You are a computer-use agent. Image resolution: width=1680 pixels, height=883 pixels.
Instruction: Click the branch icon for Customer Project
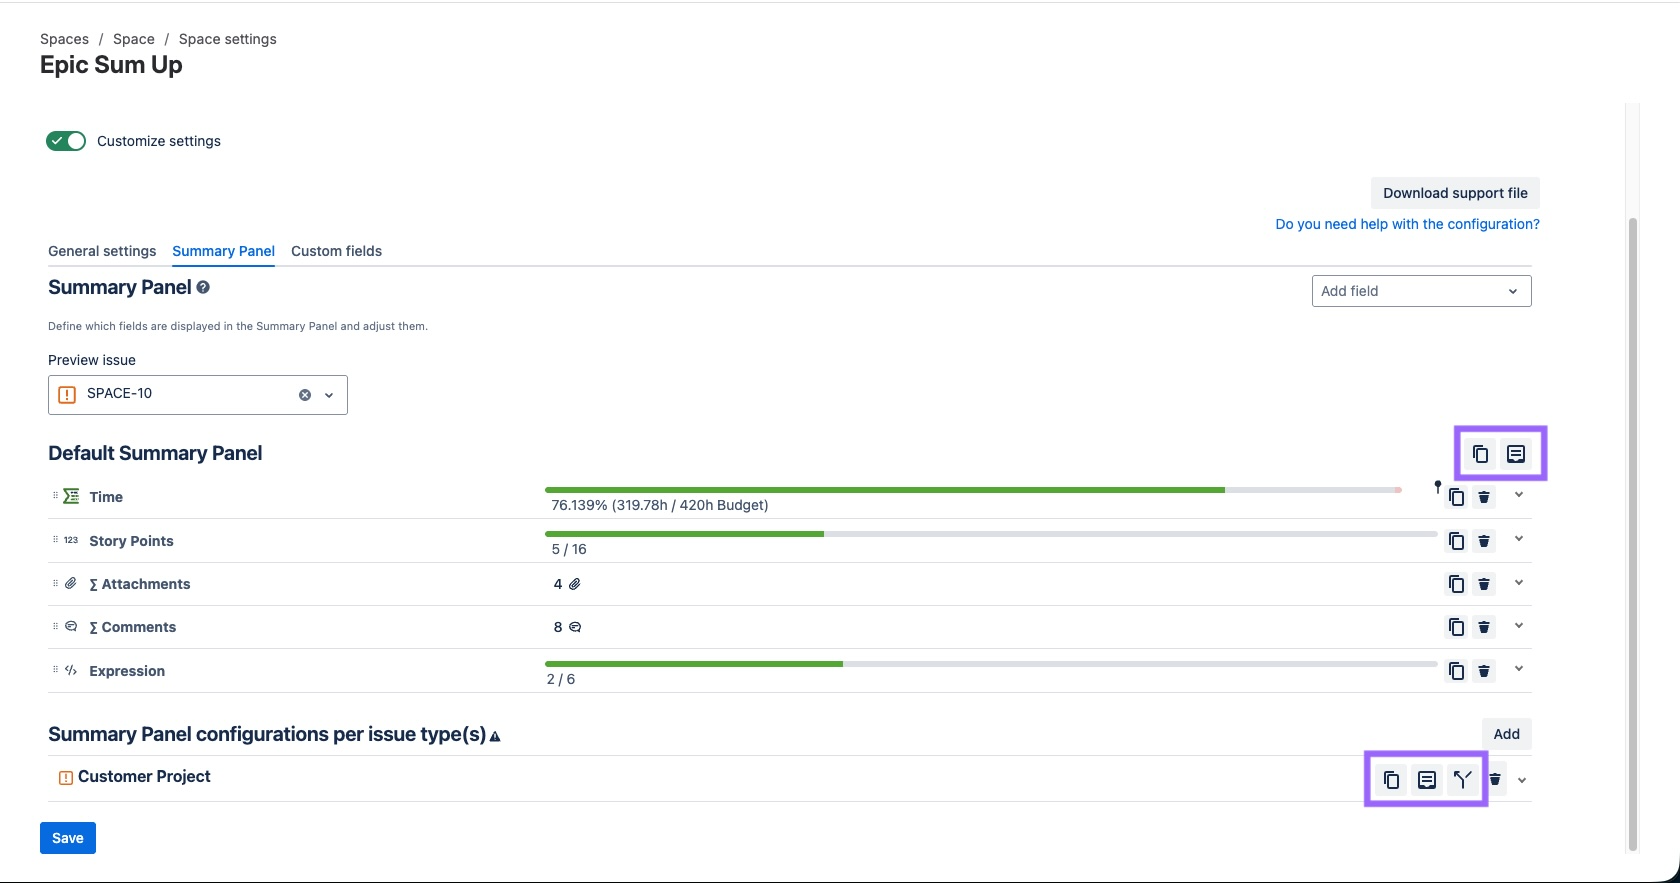click(1463, 780)
